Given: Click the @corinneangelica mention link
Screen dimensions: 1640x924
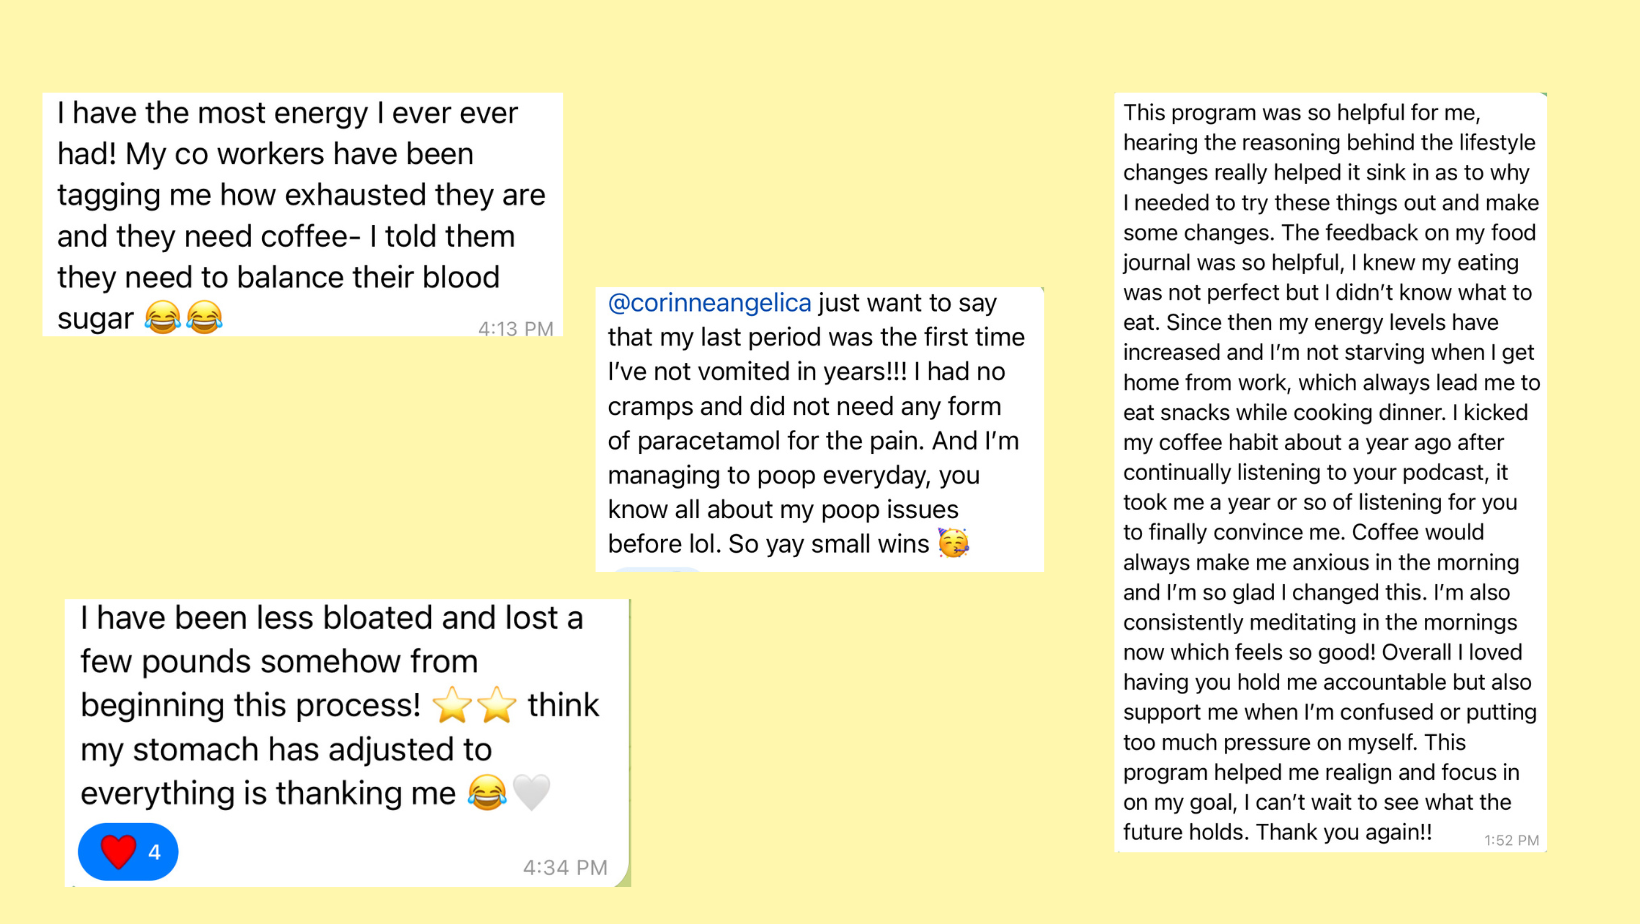Looking at the screenshot, I should click(709, 303).
